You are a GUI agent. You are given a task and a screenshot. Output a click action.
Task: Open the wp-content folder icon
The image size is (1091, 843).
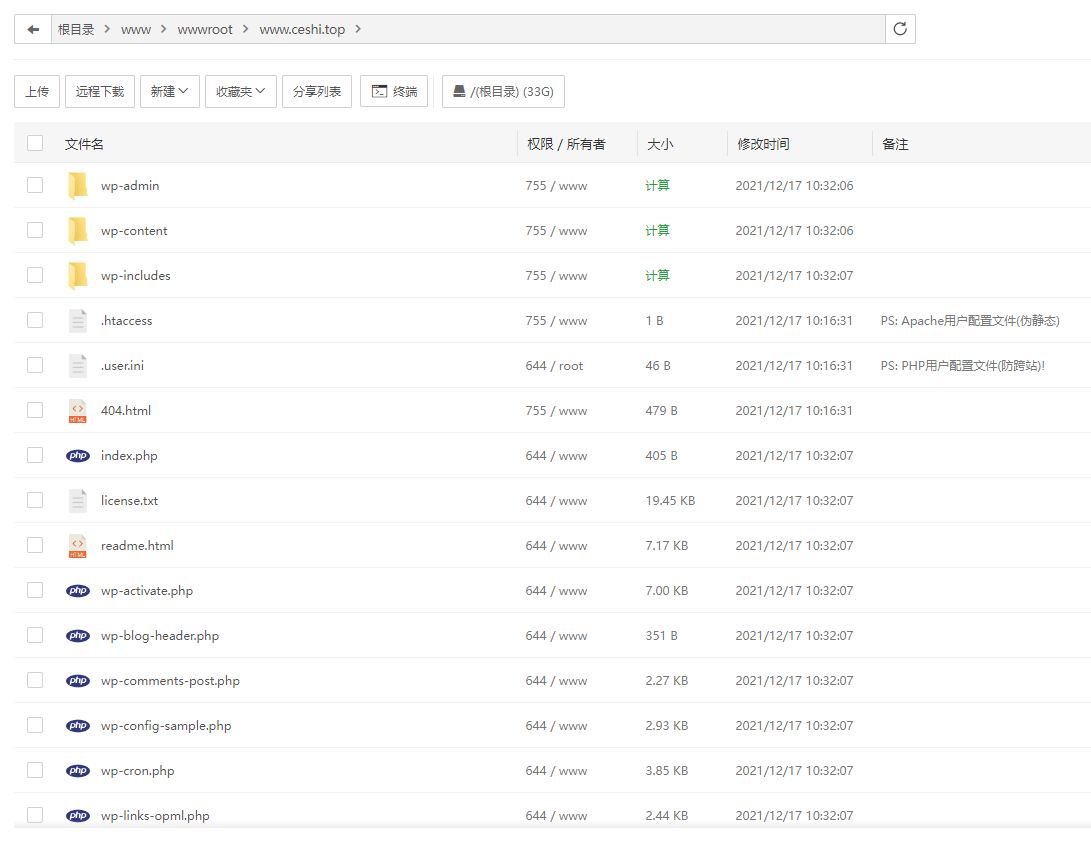(78, 231)
